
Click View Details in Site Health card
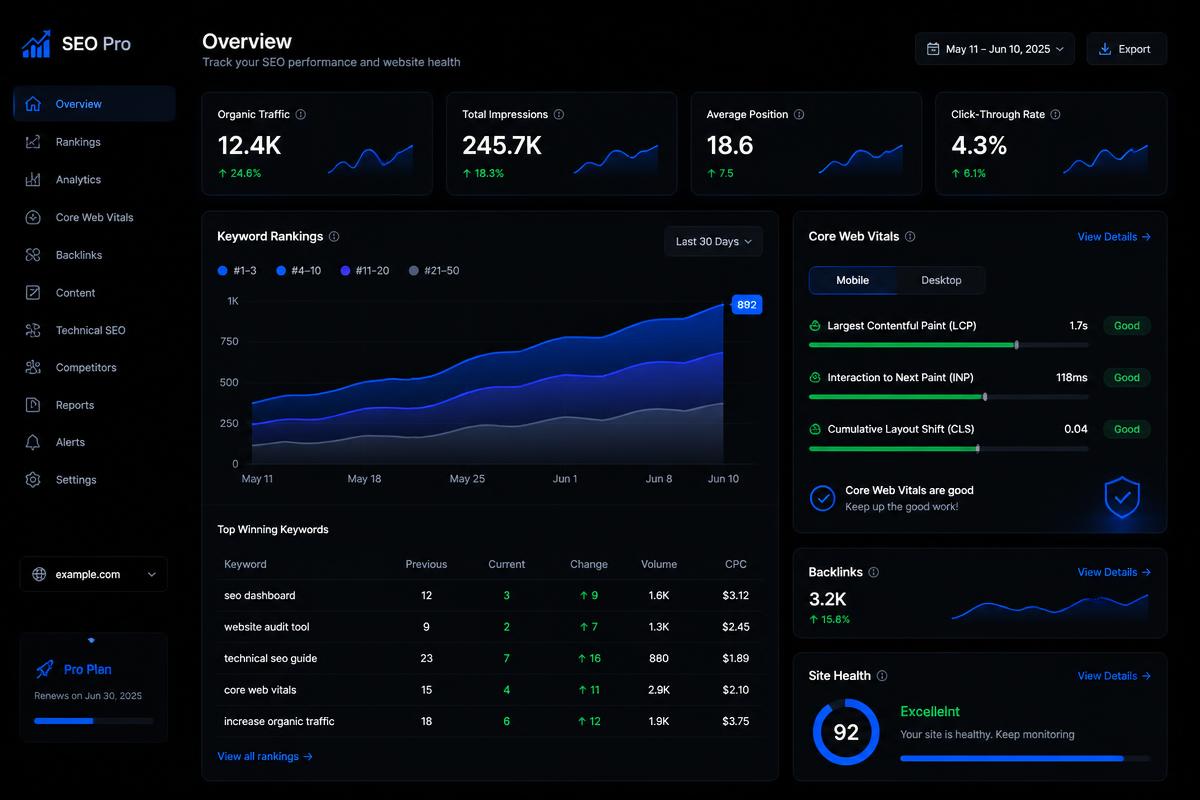click(x=1114, y=676)
